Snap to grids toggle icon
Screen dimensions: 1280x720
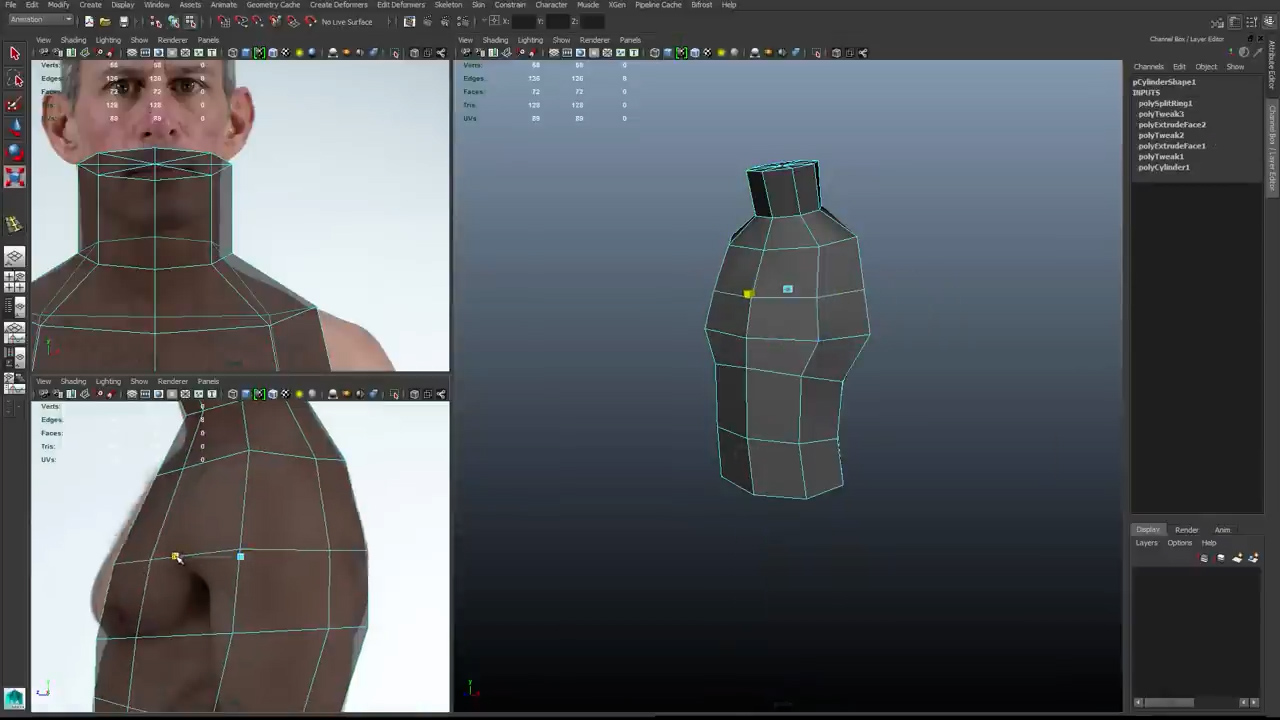point(223,21)
